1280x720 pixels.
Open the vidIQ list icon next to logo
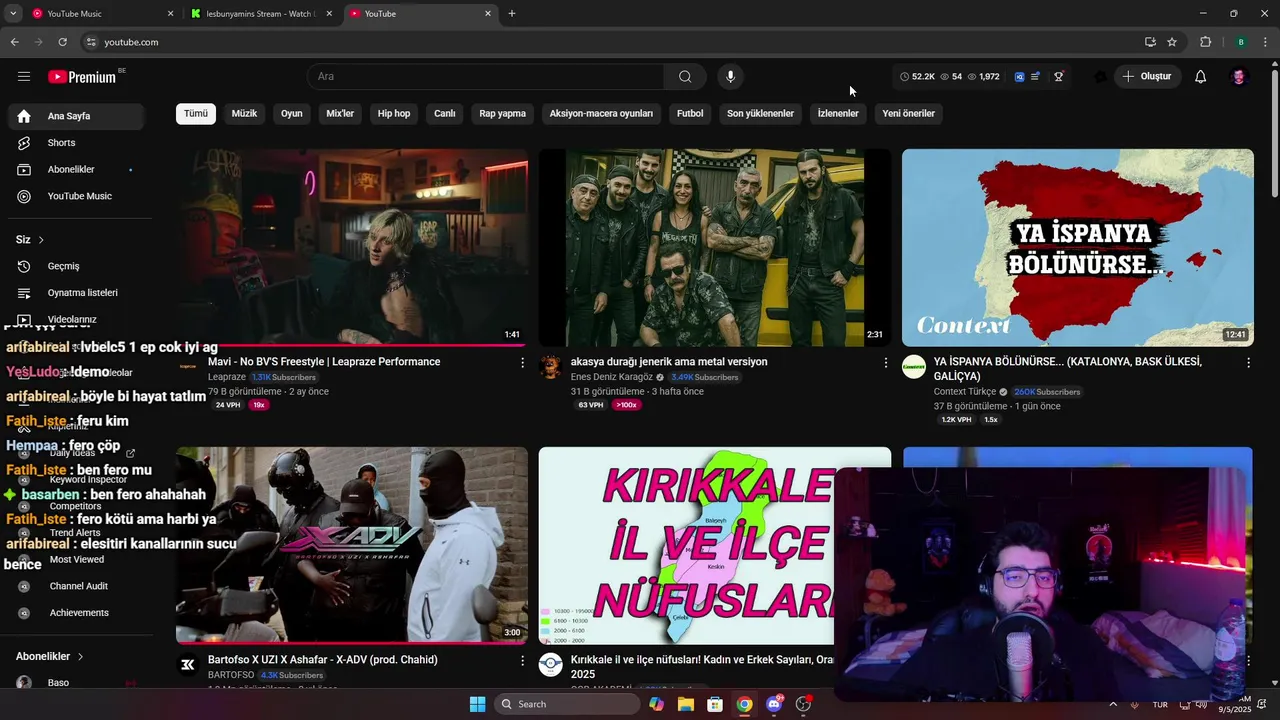tap(1035, 76)
